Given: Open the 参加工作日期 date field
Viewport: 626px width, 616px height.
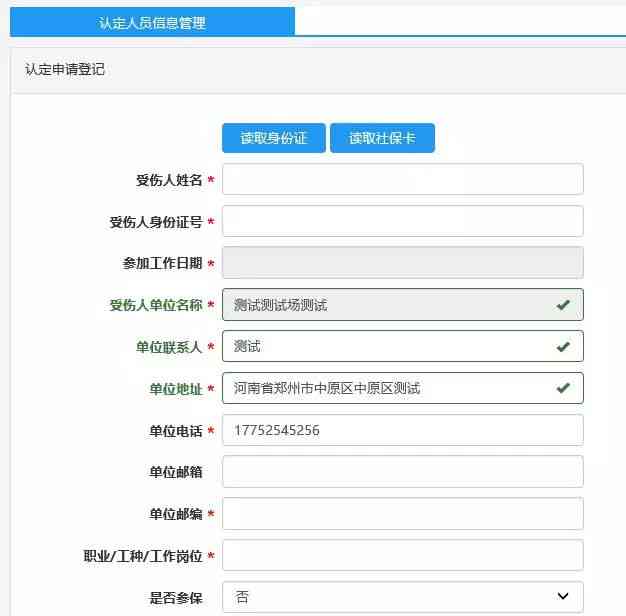Looking at the screenshot, I should click(x=402, y=263).
